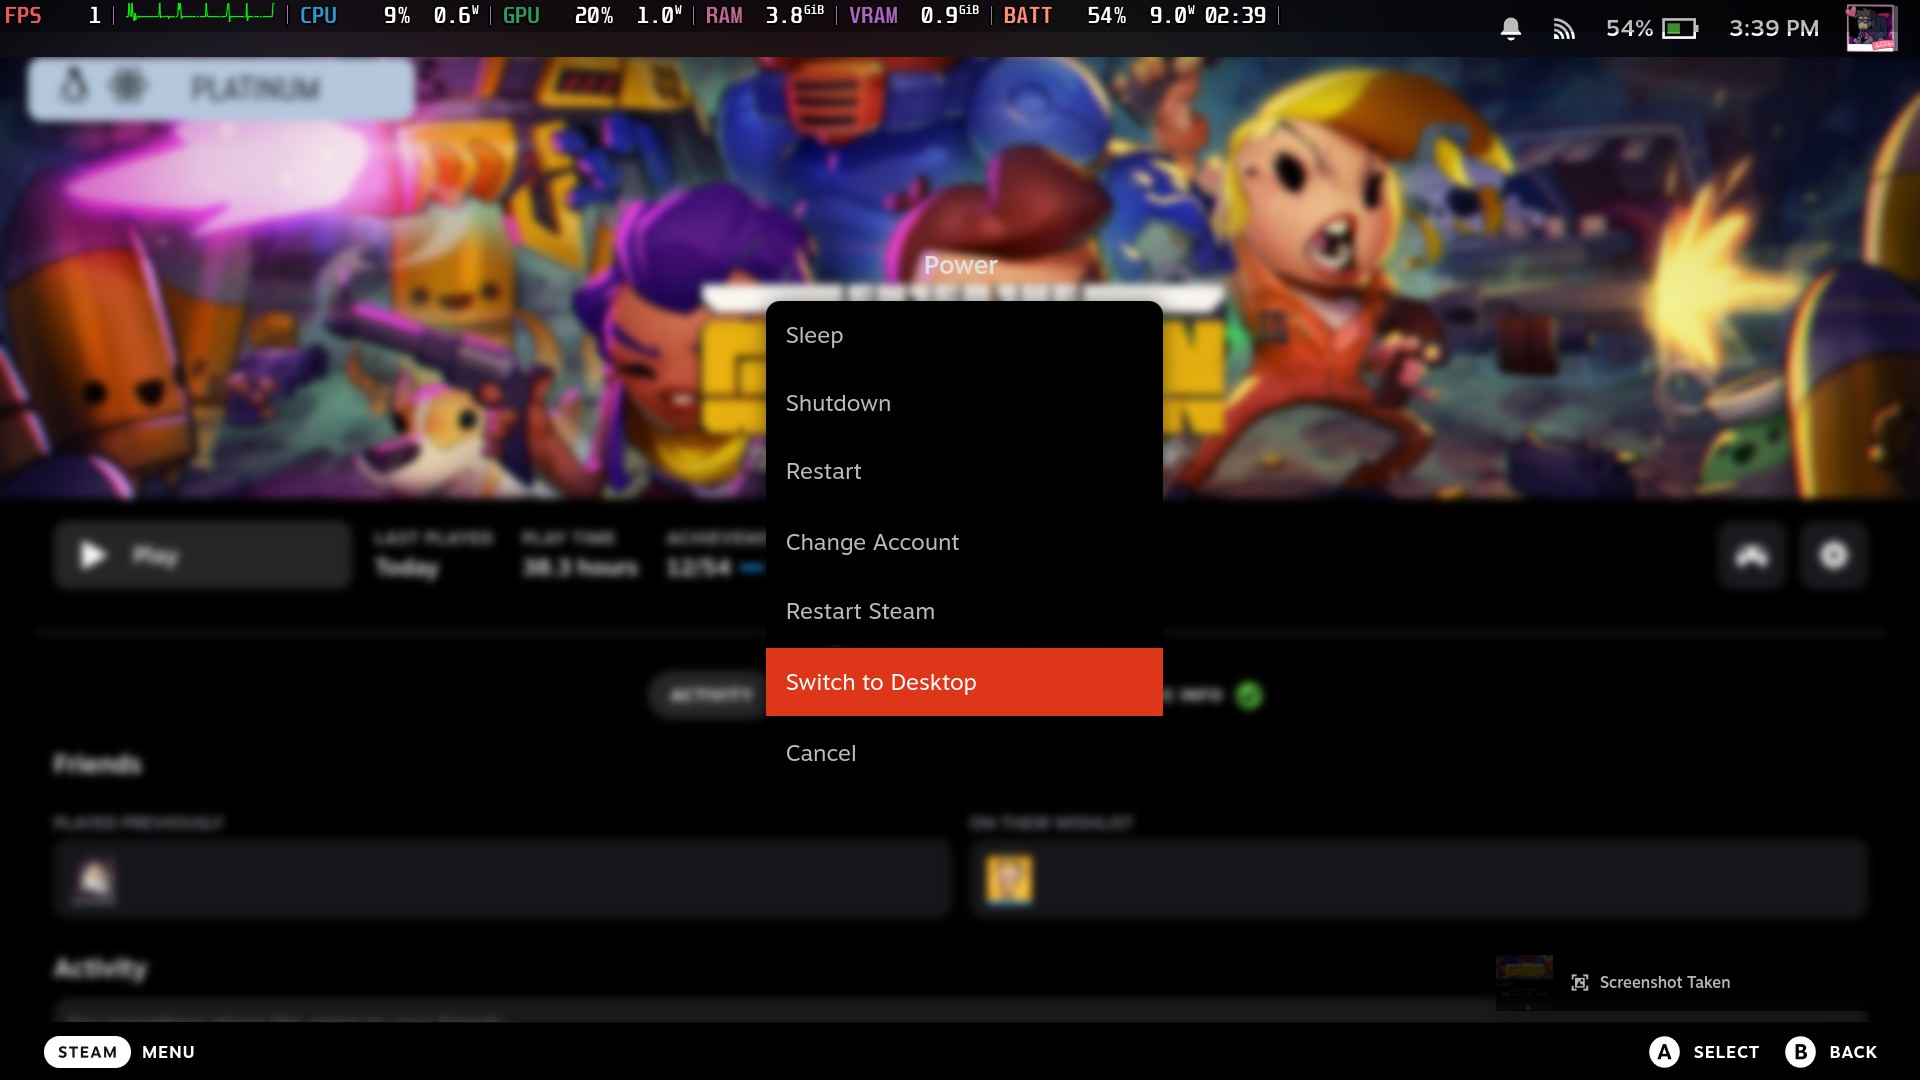Open the friend avatar under wishlist section
1920x1080 pixels.
click(1009, 880)
